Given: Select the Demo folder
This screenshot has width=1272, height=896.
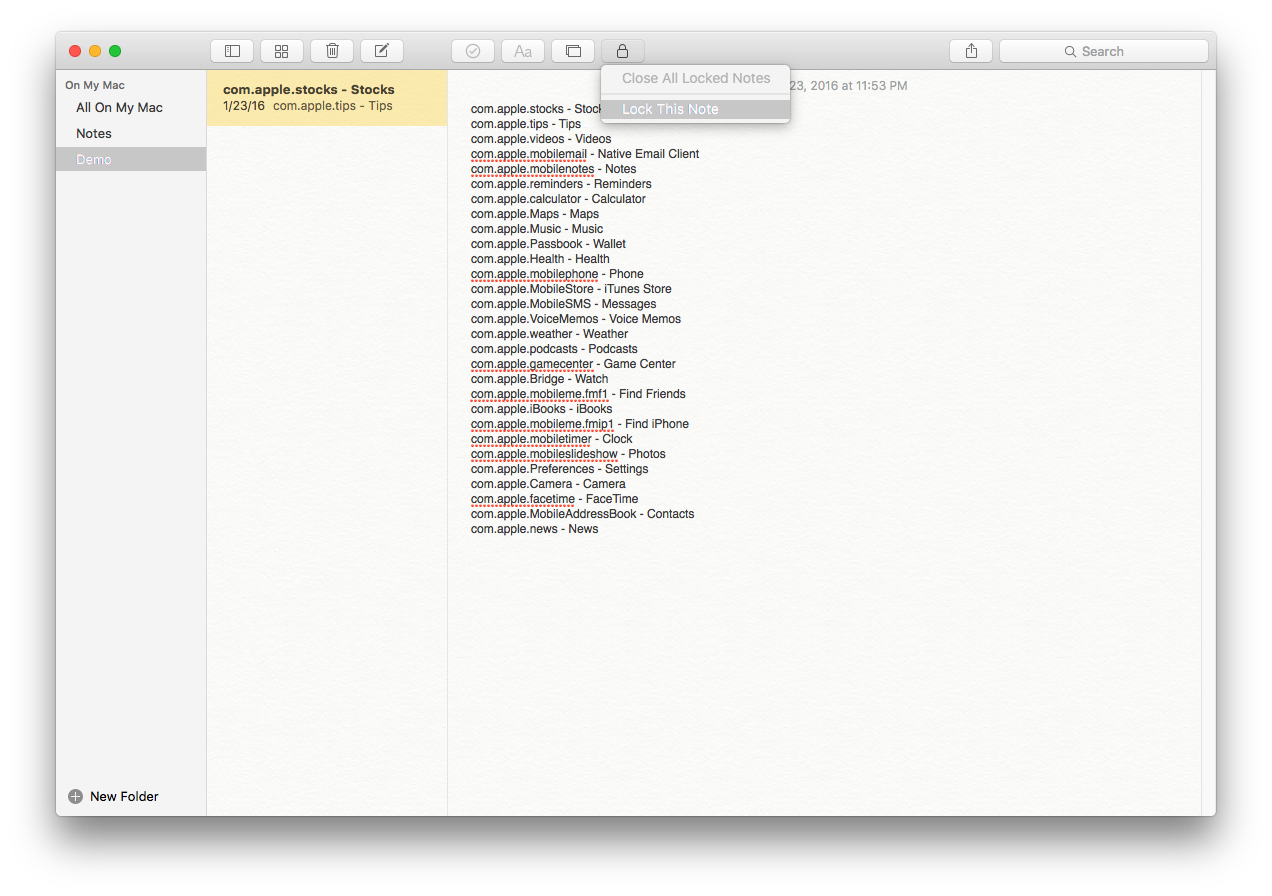Looking at the screenshot, I should click(x=131, y=159).
